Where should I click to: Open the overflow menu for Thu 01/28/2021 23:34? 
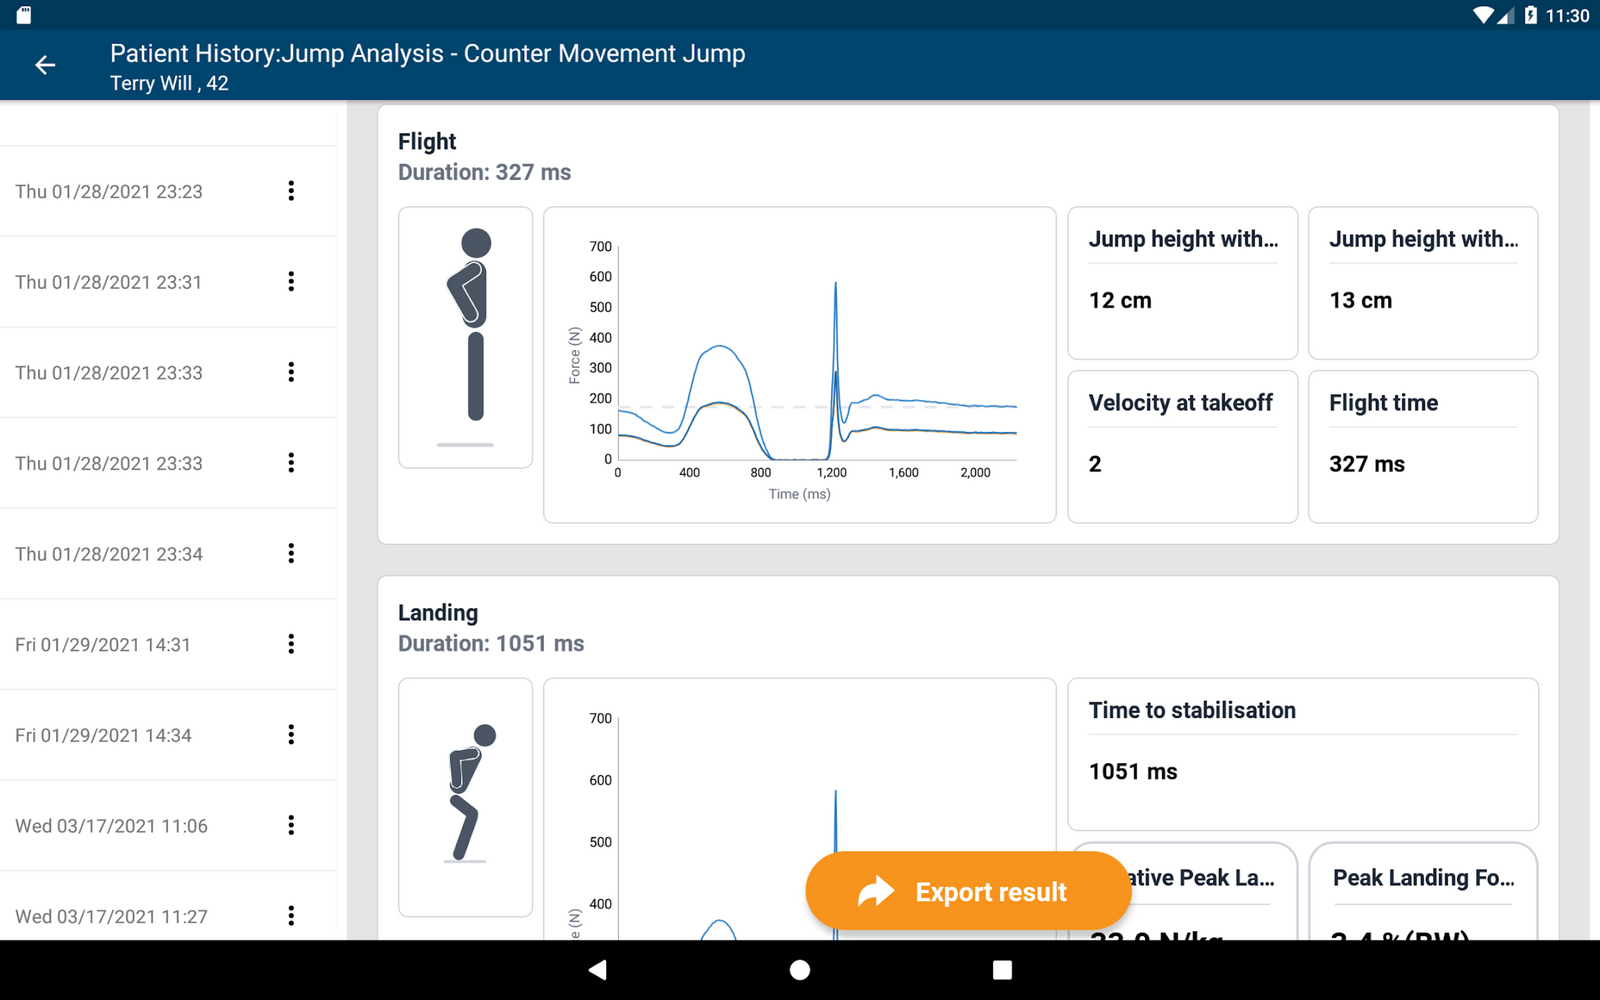[291, 553]
